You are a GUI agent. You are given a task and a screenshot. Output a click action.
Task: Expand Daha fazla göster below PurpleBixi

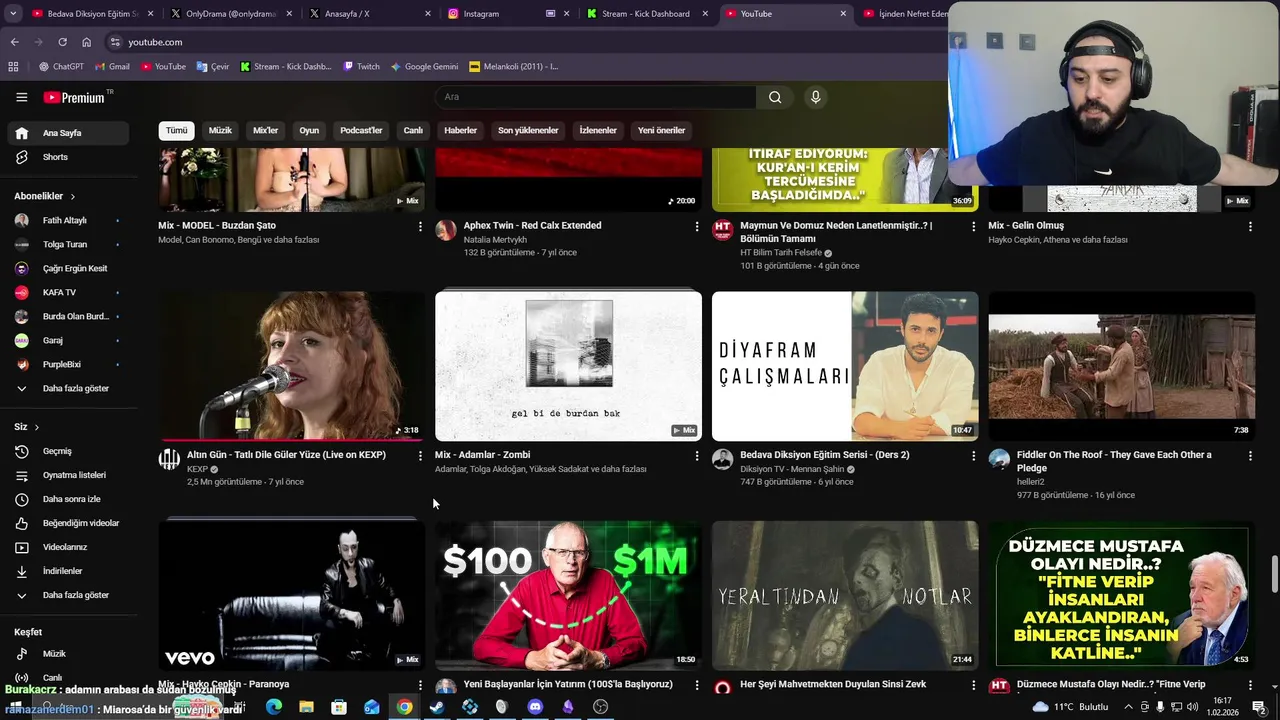[68, 389]
